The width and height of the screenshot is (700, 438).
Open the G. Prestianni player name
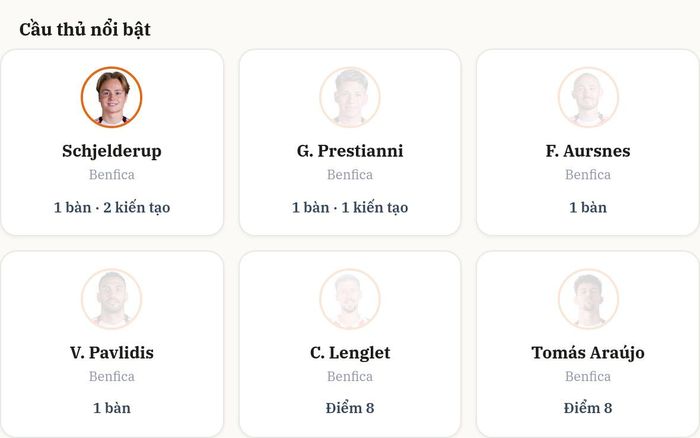[350, 151]
